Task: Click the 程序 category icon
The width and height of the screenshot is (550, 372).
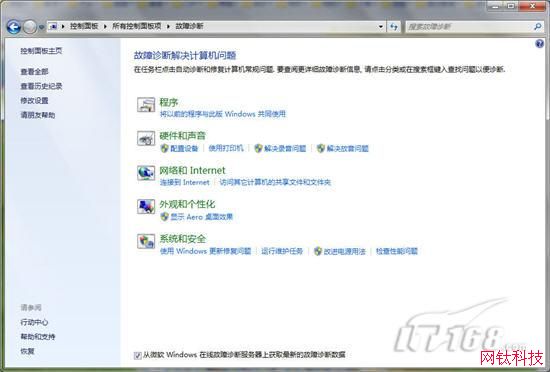Action: click(146, 104)
